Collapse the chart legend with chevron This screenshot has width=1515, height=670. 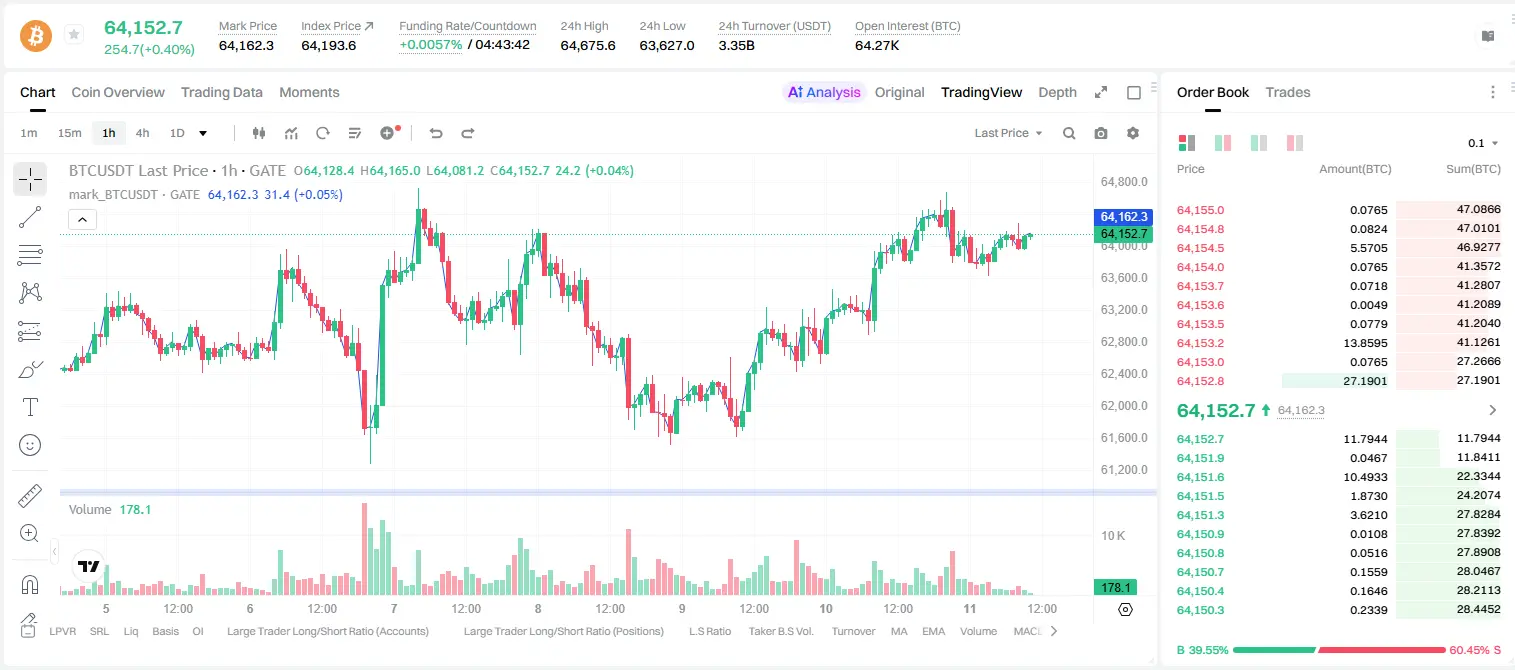tap(82, 219)
